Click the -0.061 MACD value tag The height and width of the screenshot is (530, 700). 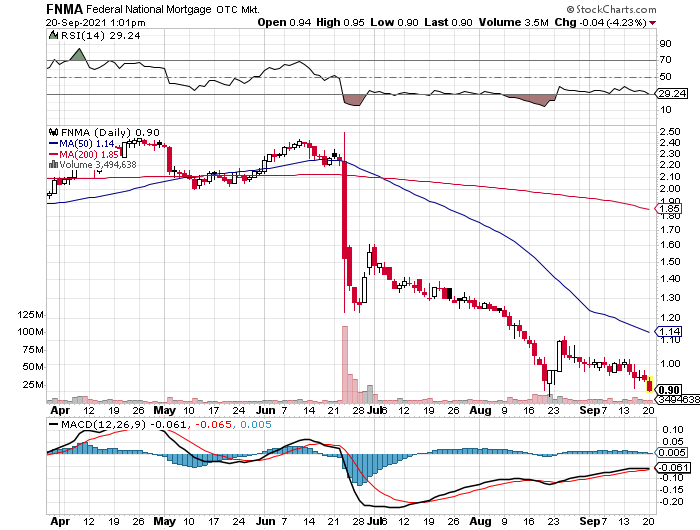click(x=672, y=468)
